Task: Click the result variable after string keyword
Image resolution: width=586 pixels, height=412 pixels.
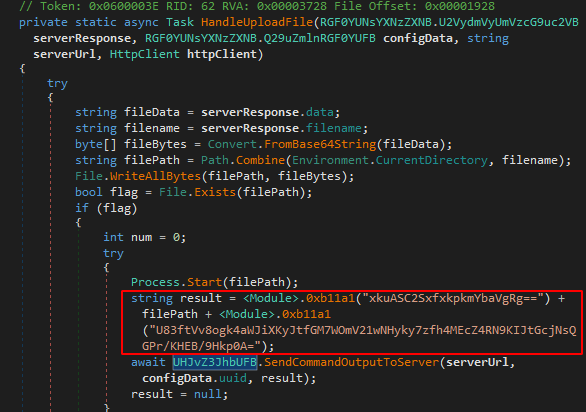Action: coord(201,299)
